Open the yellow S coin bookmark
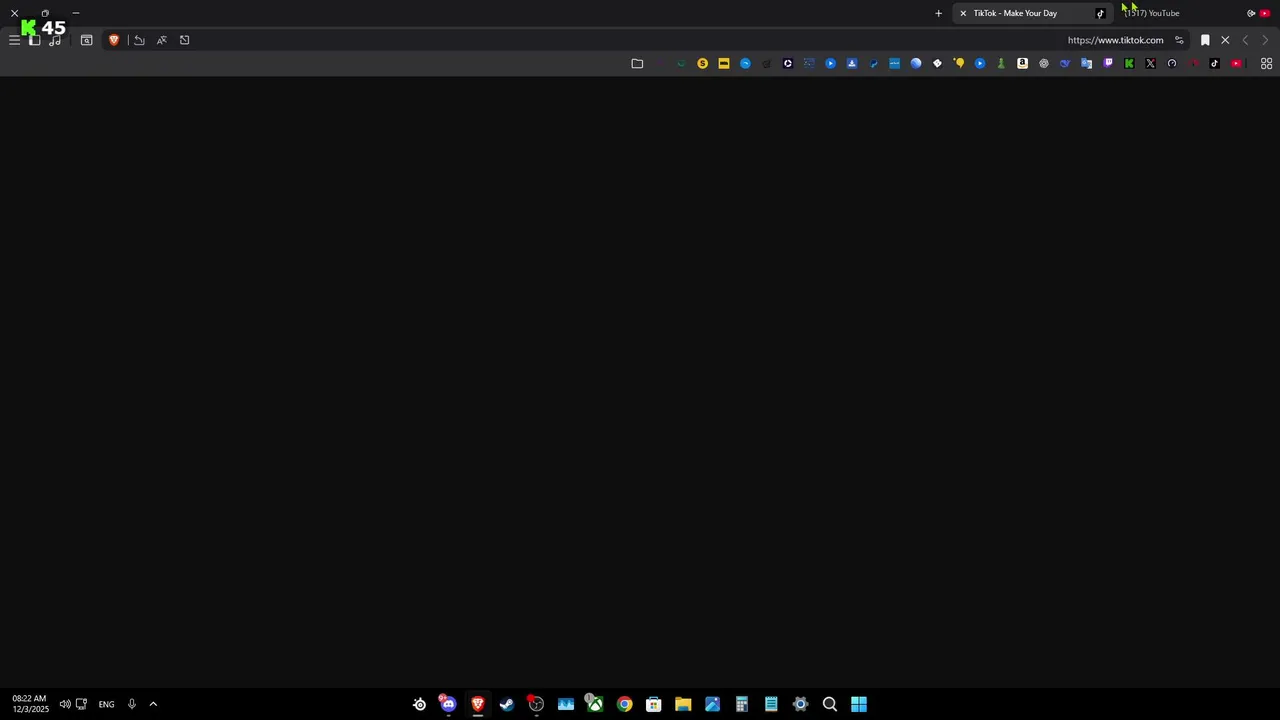1280x720 pixels. 702,63
